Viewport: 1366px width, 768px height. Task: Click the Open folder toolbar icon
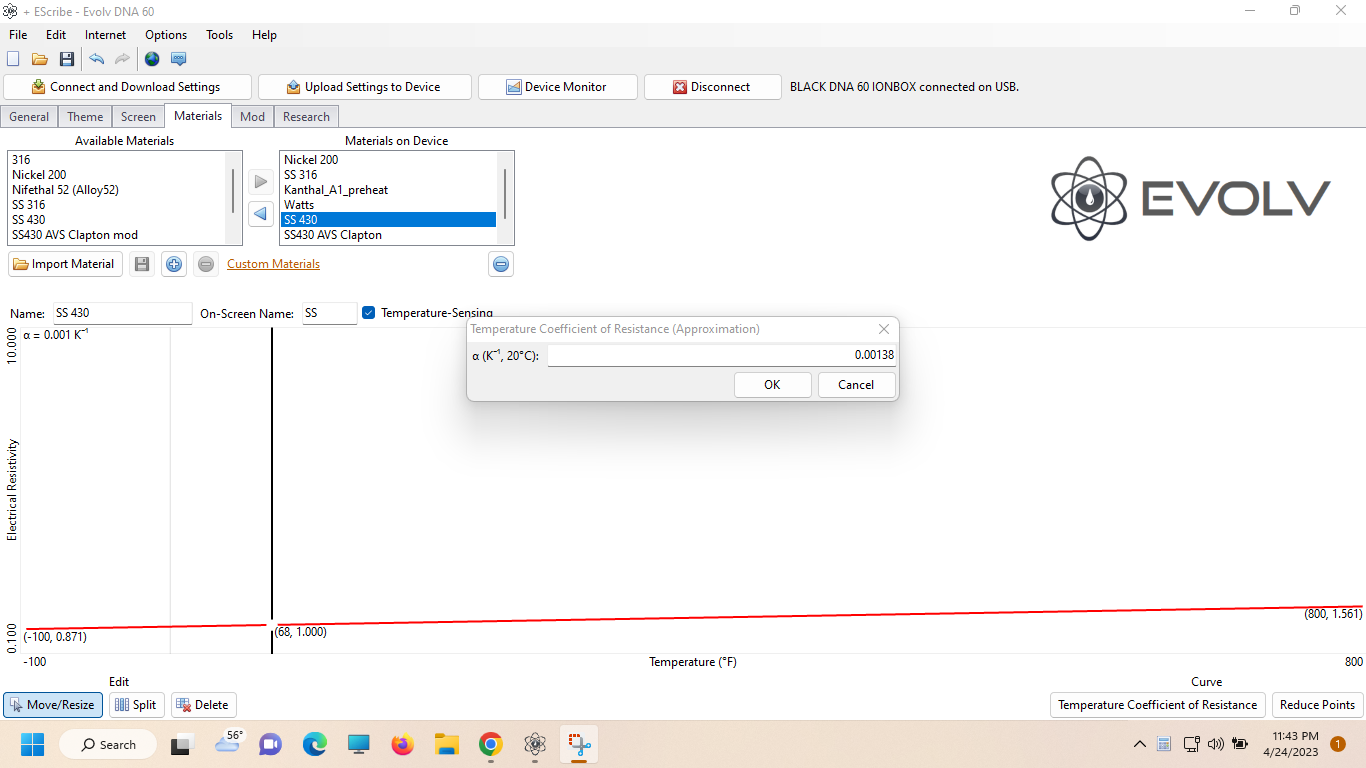tap(40, 59)
